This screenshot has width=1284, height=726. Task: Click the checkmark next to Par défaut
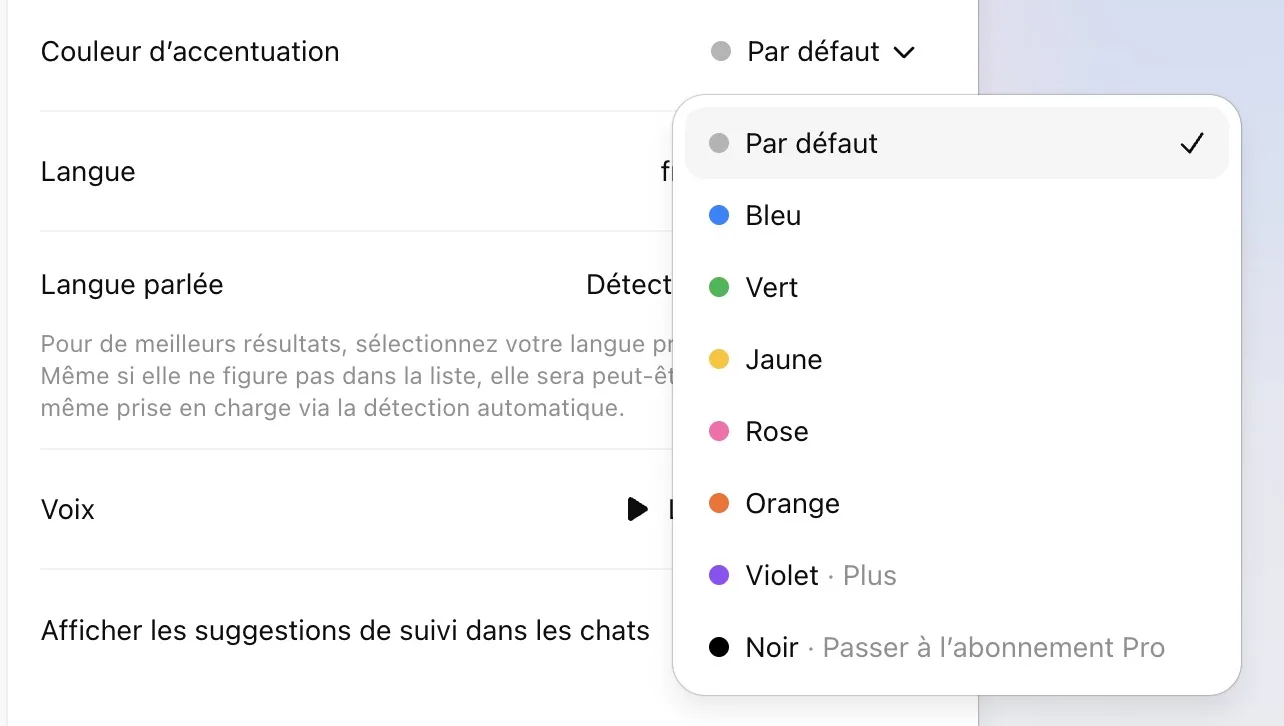1190,144
